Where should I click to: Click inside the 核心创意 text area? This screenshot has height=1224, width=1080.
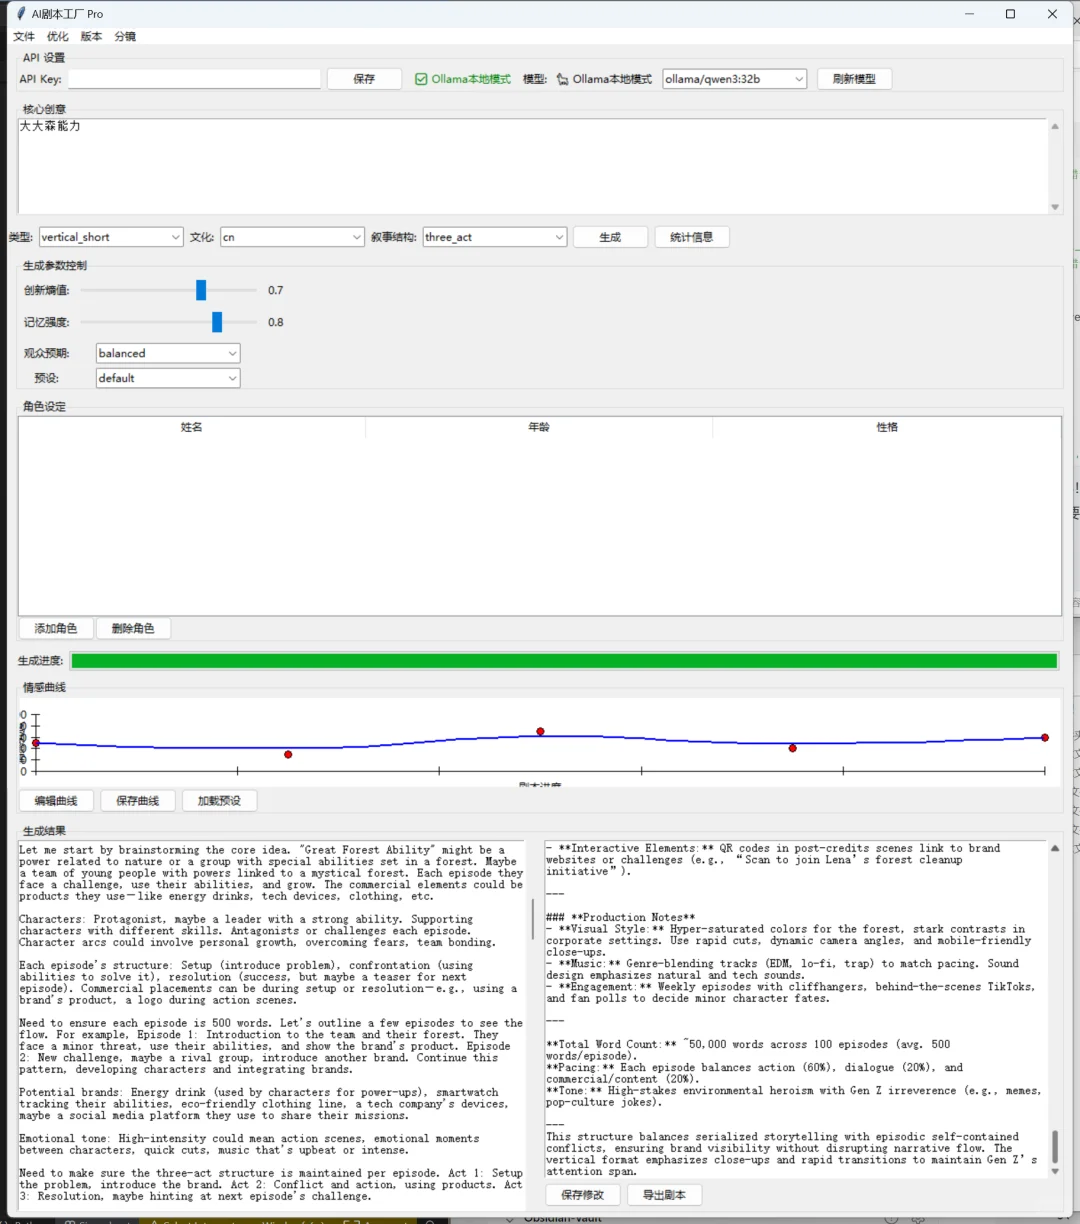coord(532,166)
